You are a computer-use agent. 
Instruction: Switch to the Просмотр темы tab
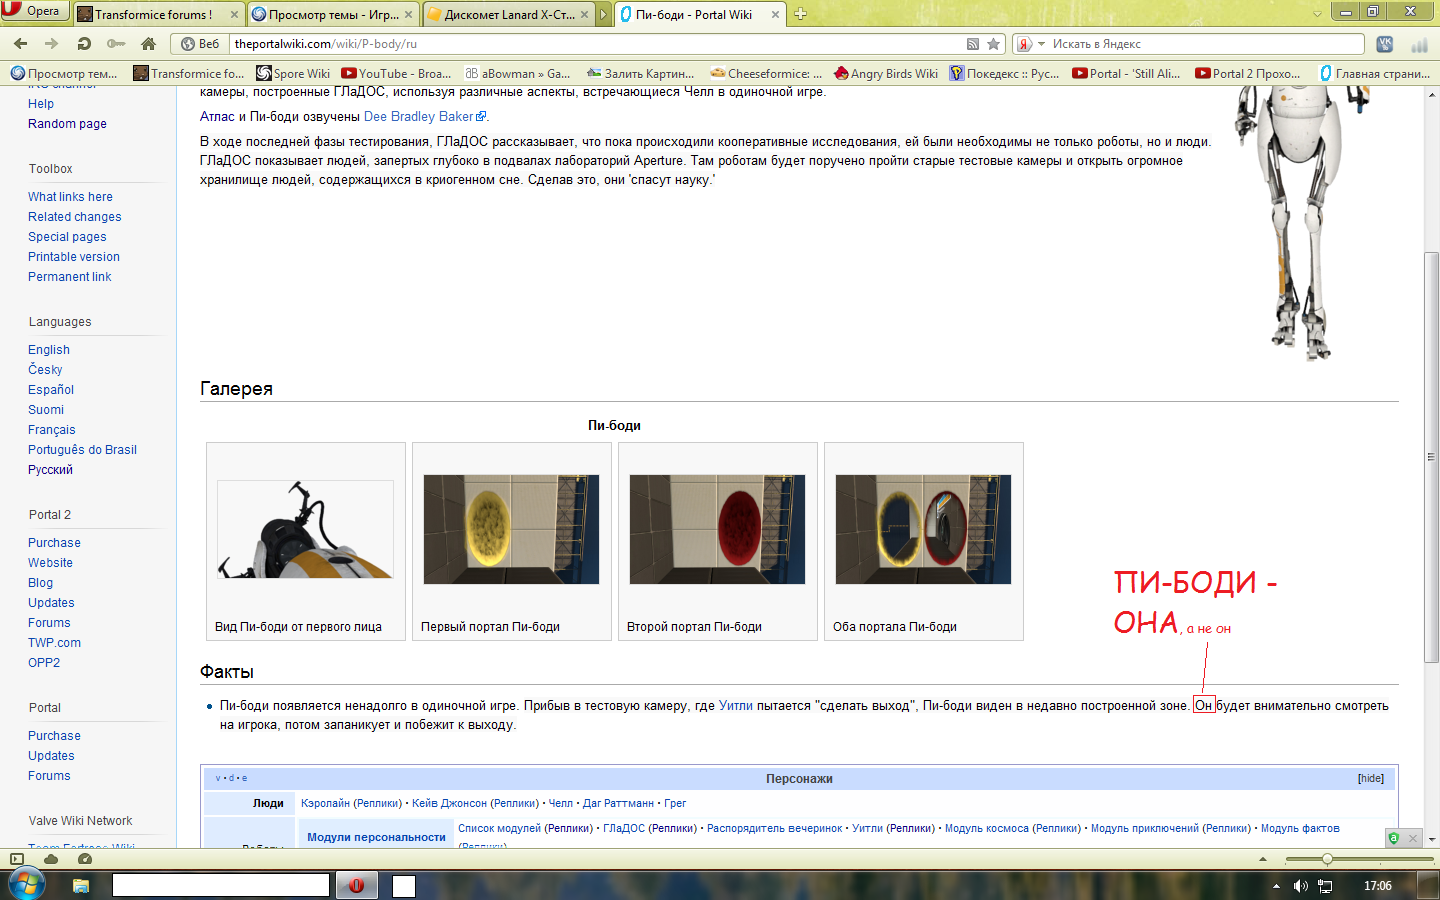(332, 14)
